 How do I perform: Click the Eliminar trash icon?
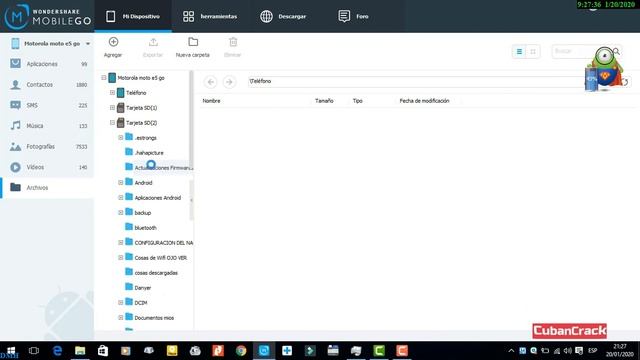tap(233, 42)
